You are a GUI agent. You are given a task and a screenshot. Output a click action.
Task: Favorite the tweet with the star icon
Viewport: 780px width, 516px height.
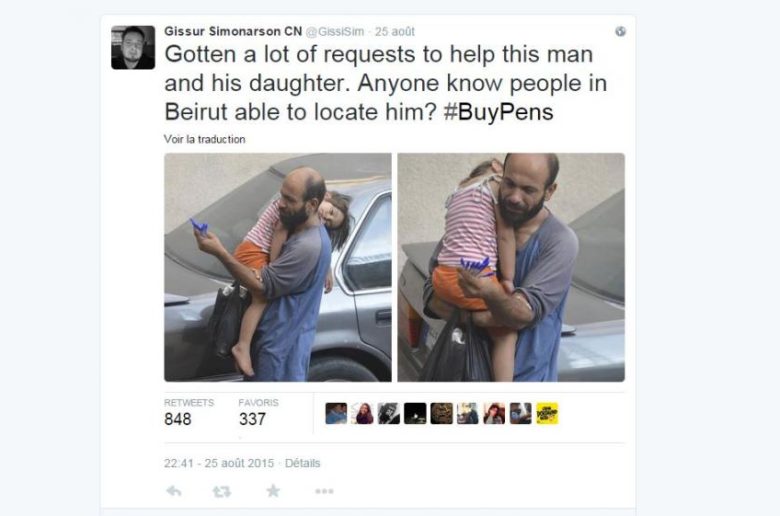[x=273, y=491]
